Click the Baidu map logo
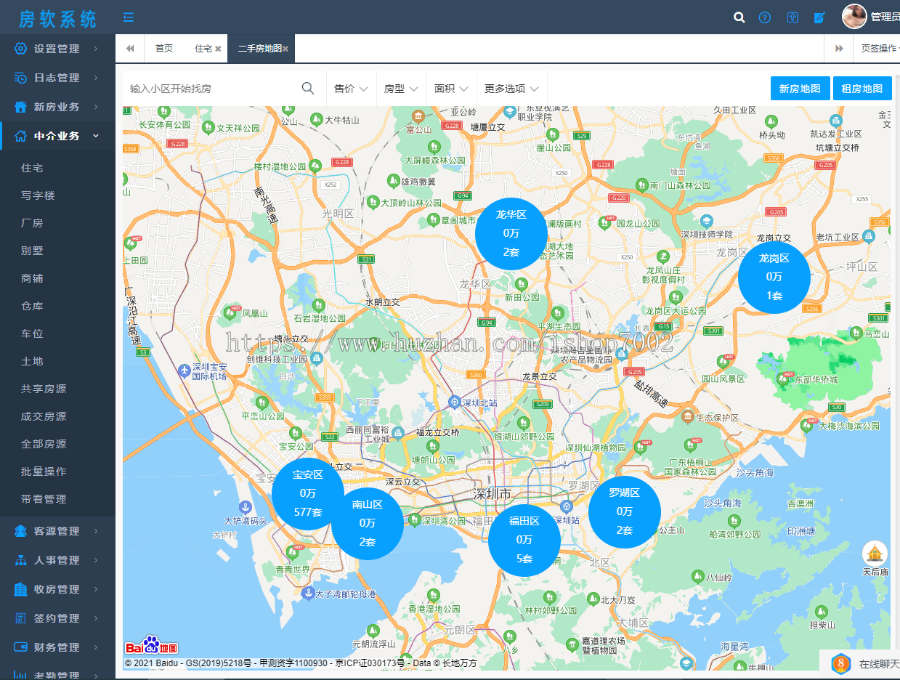Screen dimensions: 900x680 click(x=152, y=646)
